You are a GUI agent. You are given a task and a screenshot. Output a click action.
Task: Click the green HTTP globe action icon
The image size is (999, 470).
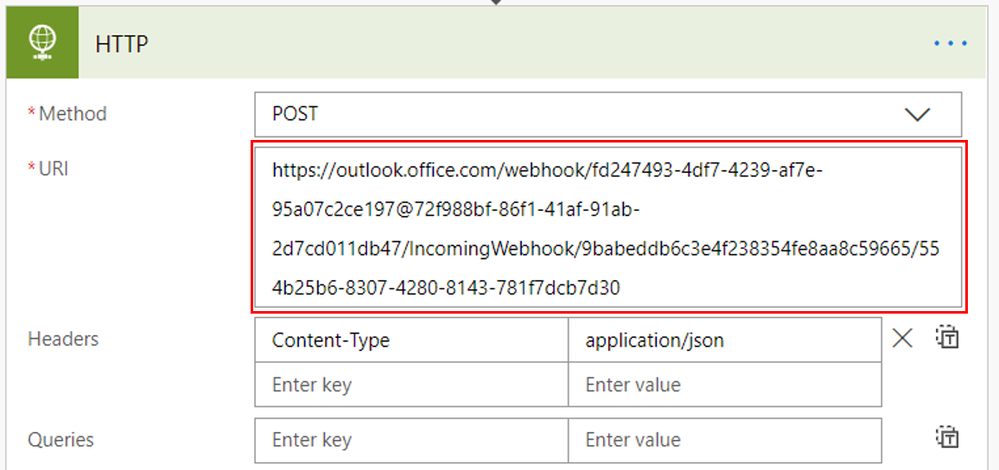tap(42, 43)
